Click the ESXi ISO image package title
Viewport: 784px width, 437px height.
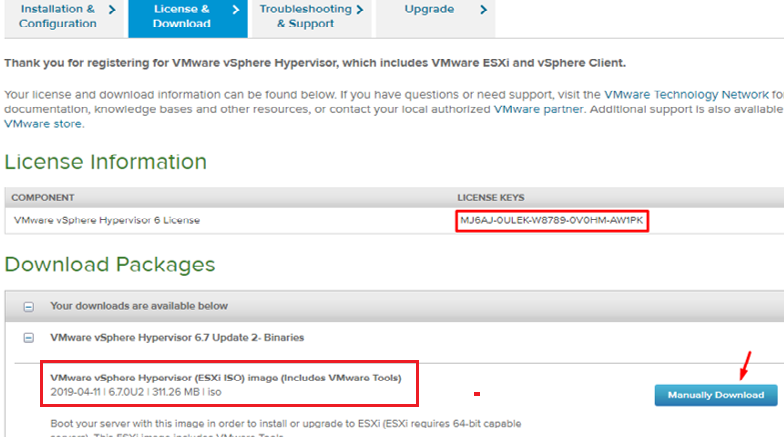(226, 378)
